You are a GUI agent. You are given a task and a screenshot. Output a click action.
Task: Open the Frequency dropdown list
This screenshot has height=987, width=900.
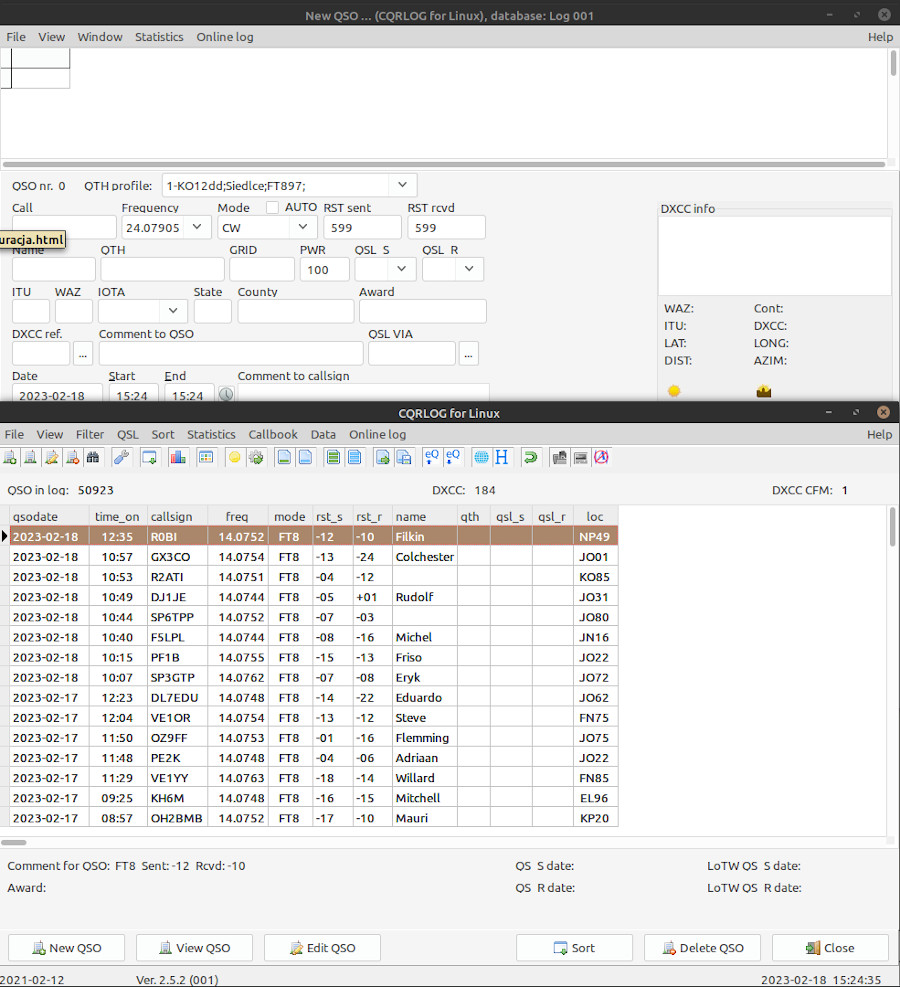coord(196,227)
